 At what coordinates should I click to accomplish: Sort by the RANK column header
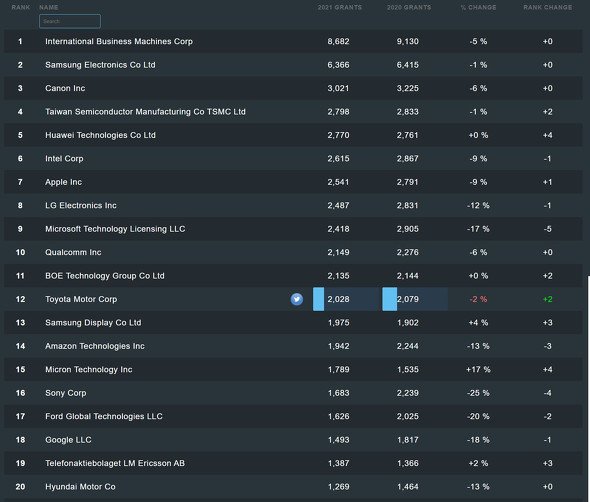21,7
